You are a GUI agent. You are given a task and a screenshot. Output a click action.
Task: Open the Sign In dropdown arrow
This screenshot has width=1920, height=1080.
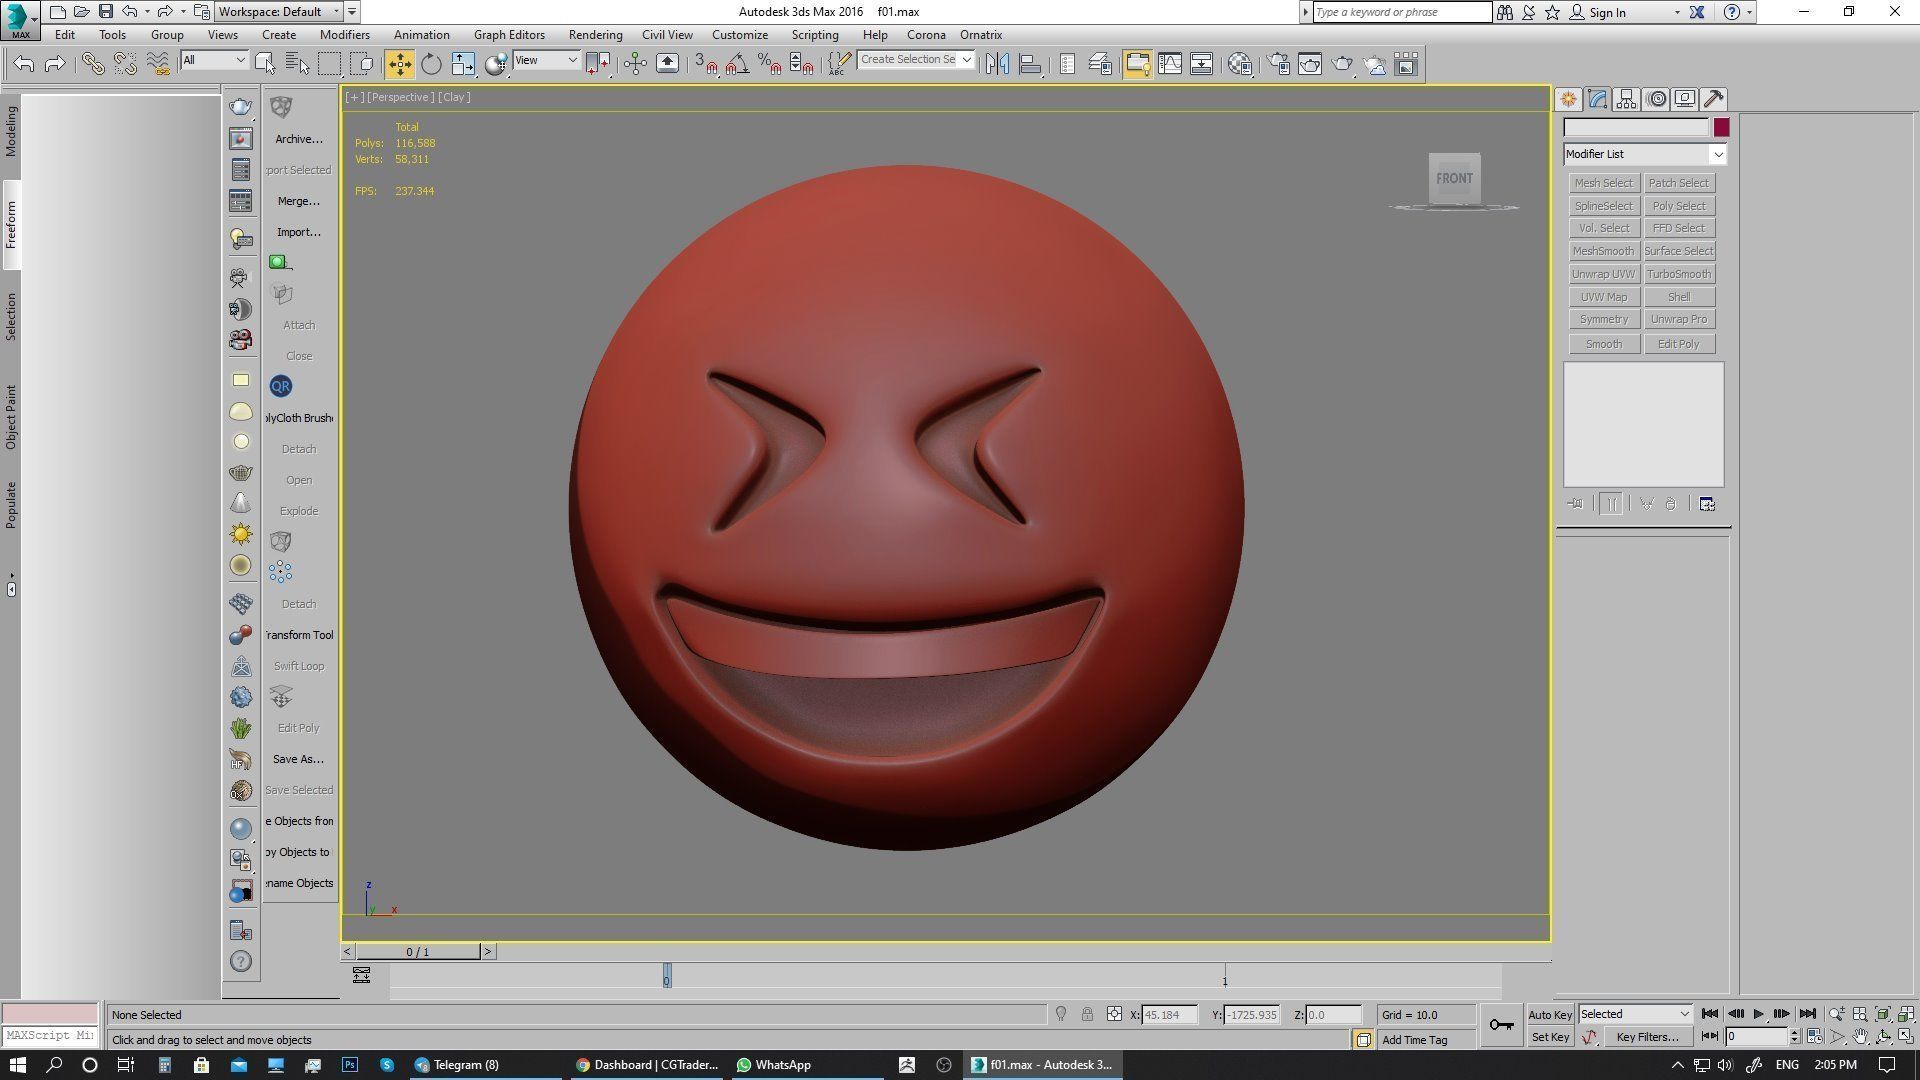[1677, 13]
